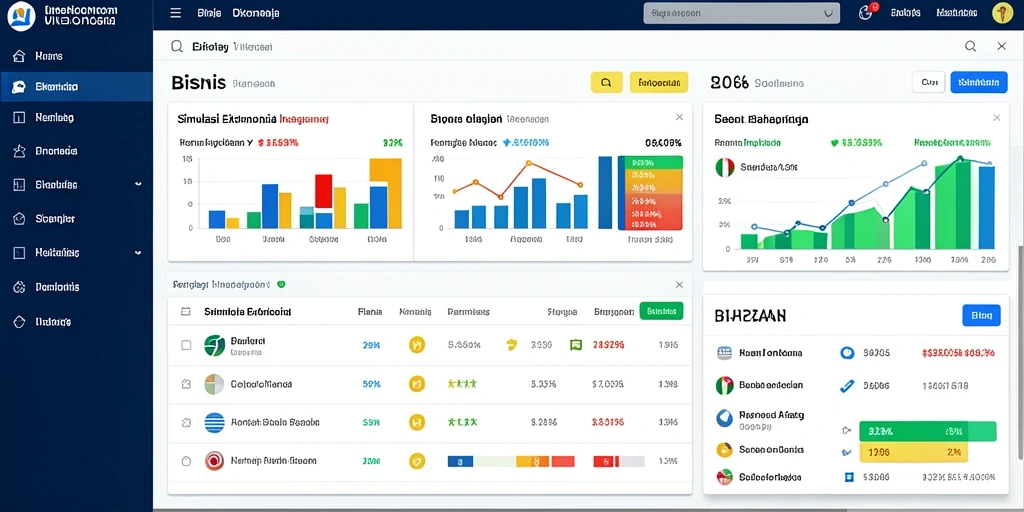Click the blue pencil icon in the BIHSZAAN list
Screen dimensions: 1024x512
[847, 385]
